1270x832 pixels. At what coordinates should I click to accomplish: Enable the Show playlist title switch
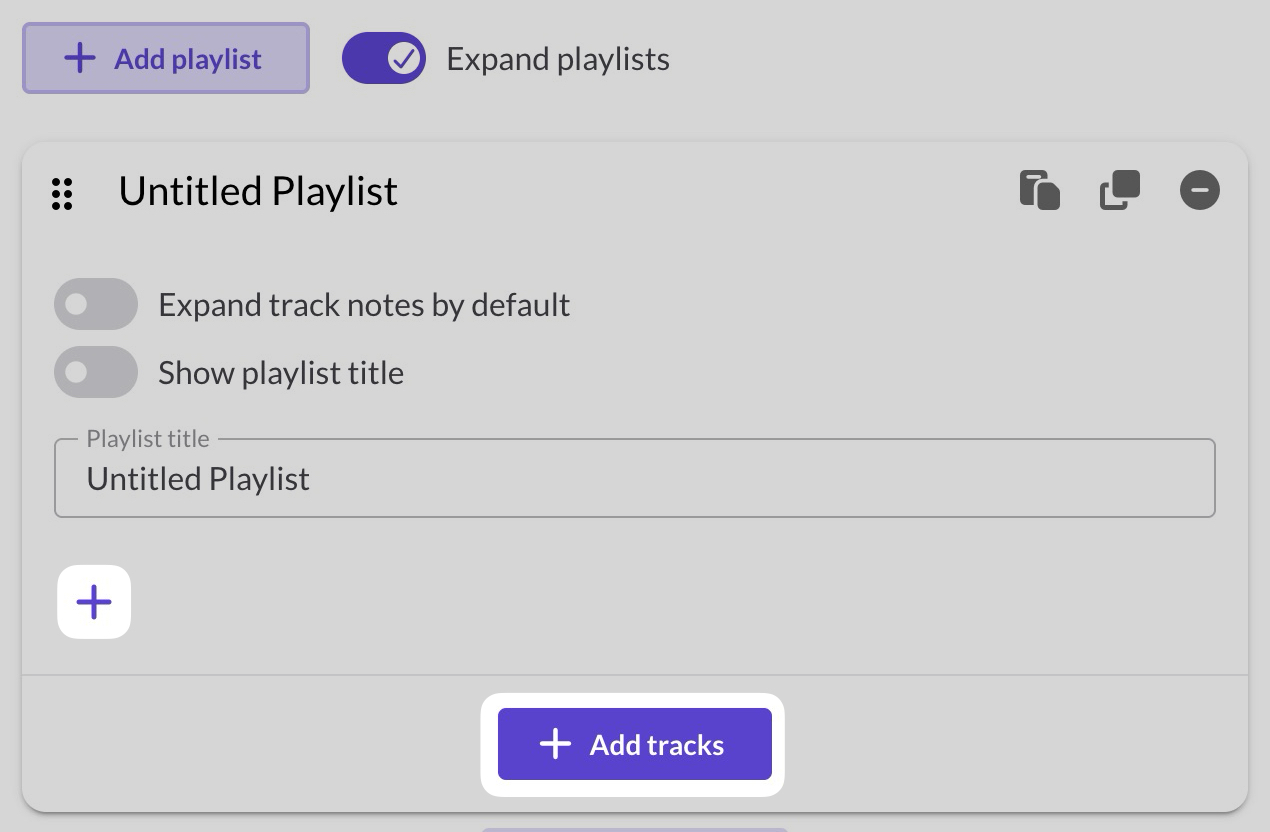(x=95, y=372)
